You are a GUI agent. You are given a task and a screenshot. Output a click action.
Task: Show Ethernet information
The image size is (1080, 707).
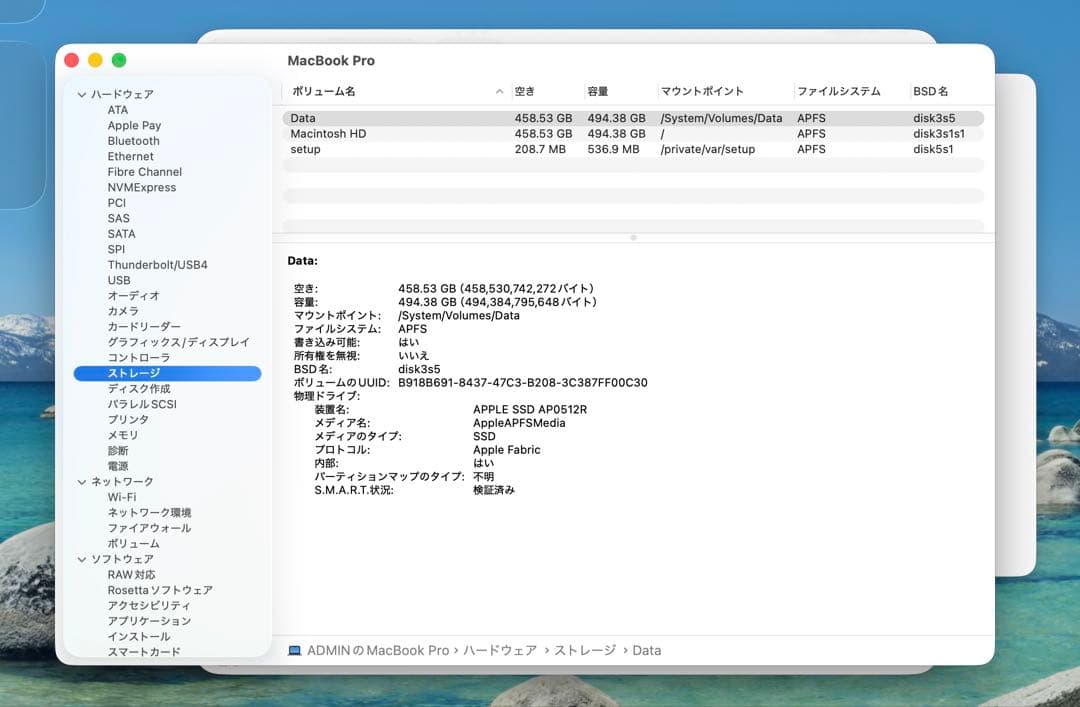pyautogui.click(x=130, y=156)
